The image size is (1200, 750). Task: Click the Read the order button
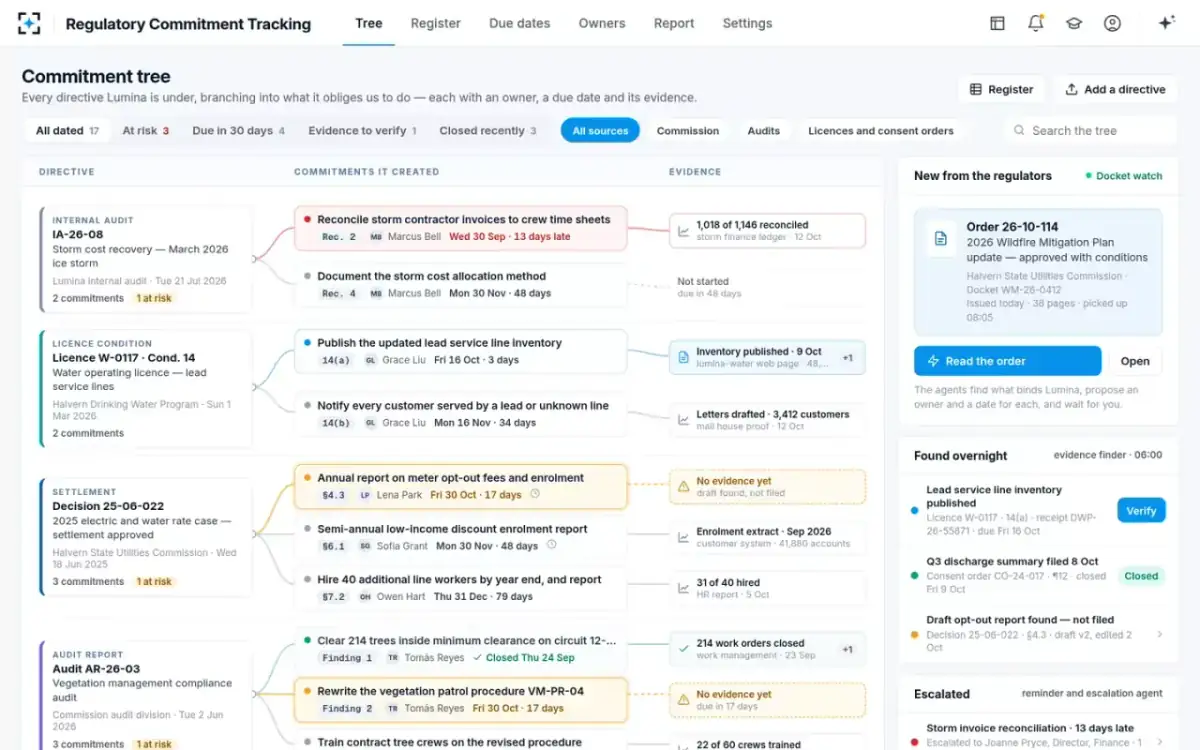[1007, 361]
